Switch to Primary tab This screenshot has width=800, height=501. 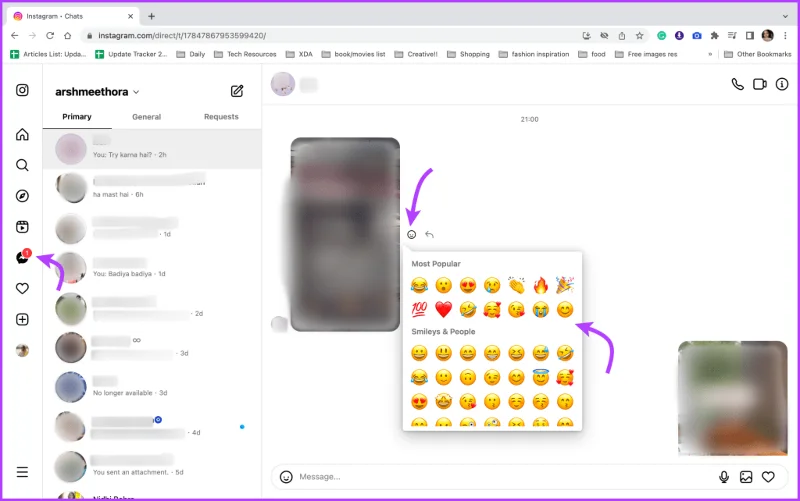point(77,117)
